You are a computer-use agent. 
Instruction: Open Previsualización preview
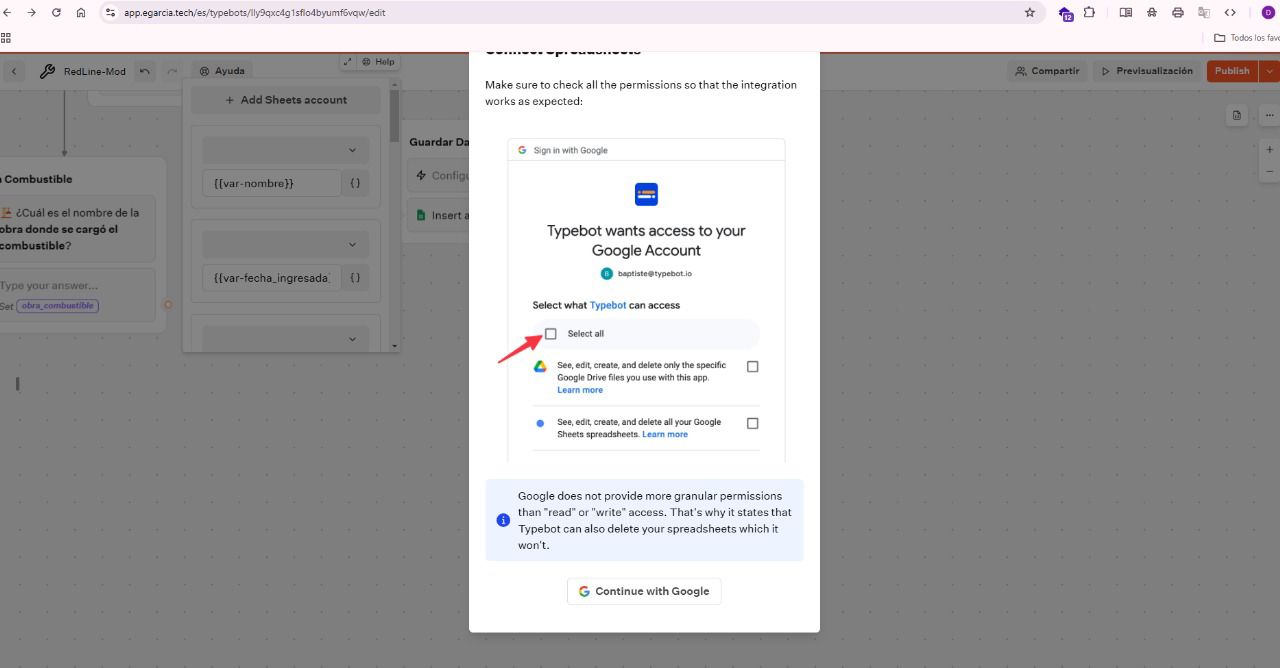point(1147,71)
